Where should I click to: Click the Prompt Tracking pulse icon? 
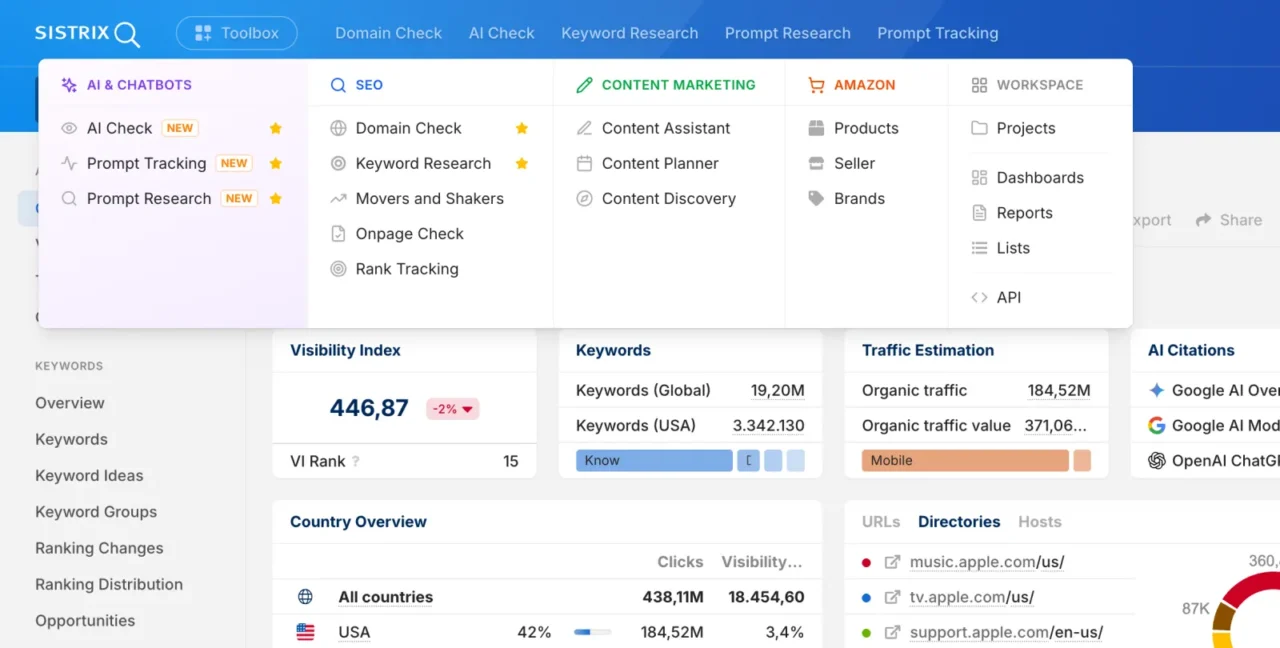click(x=69, y=163)
